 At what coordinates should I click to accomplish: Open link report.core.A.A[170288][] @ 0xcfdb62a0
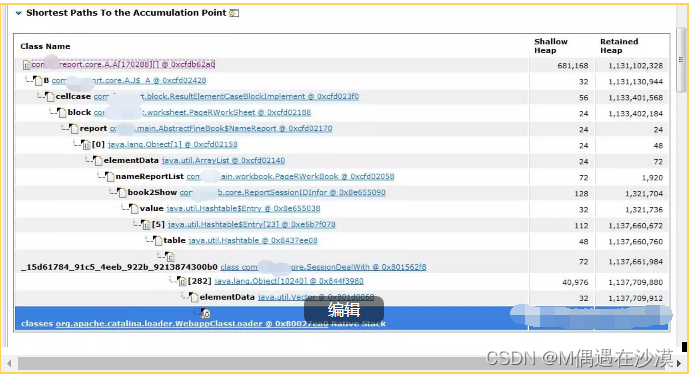point(123,65)
